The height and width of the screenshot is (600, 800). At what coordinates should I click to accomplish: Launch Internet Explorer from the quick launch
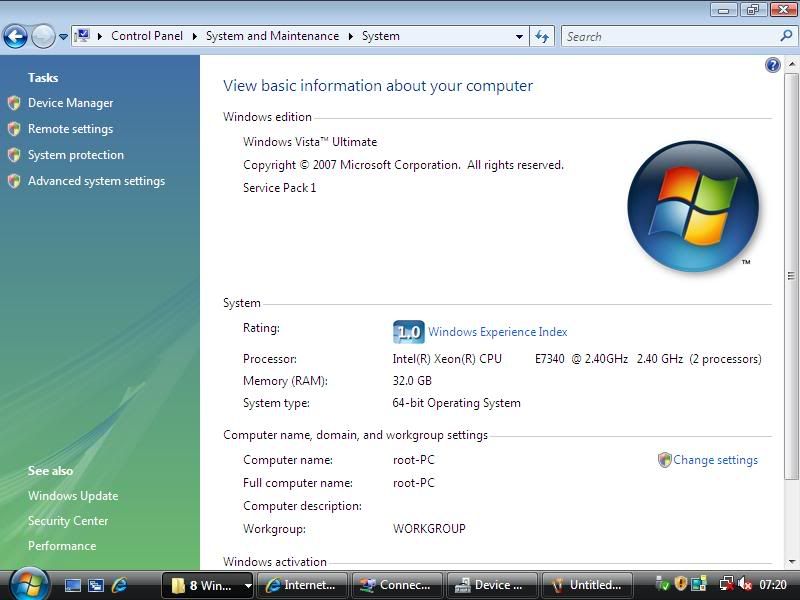pyautogui.click(x=119, y=585)
